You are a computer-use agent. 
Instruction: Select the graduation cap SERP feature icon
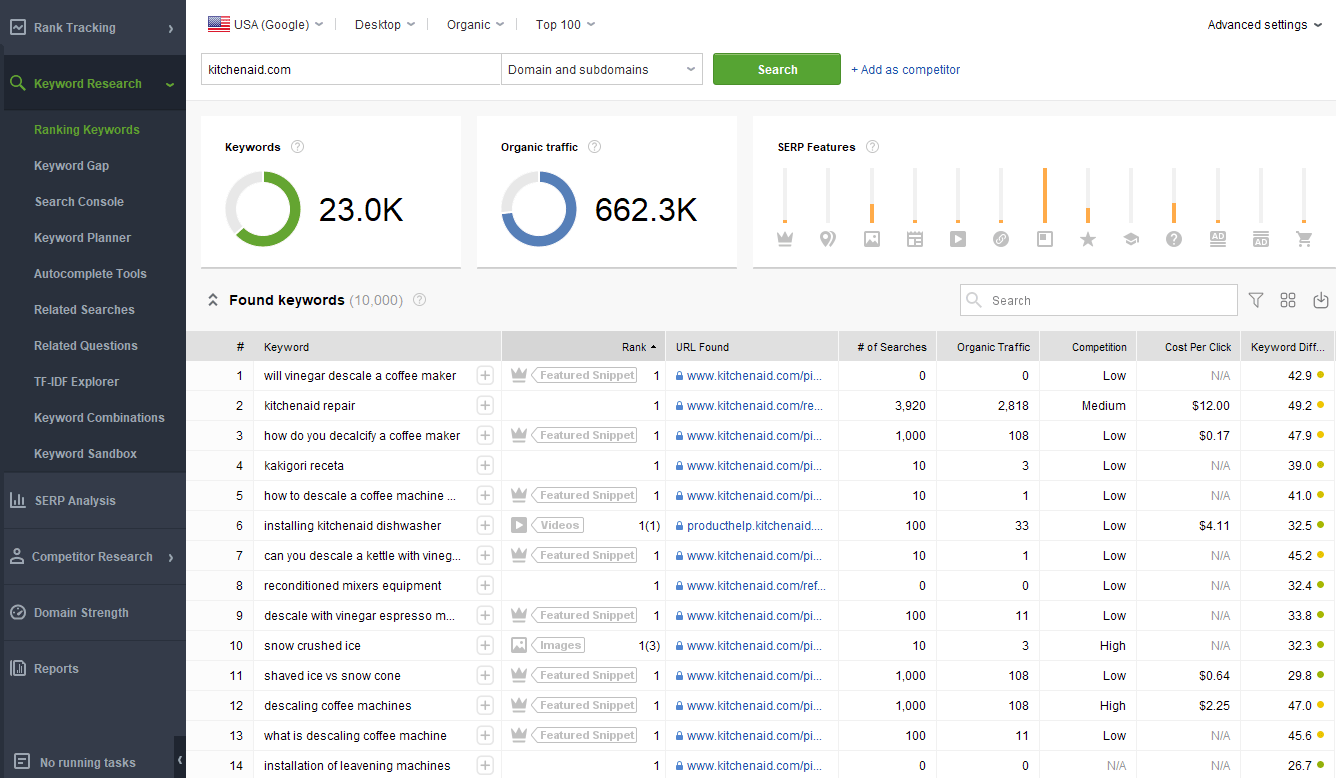(1131, 239)
